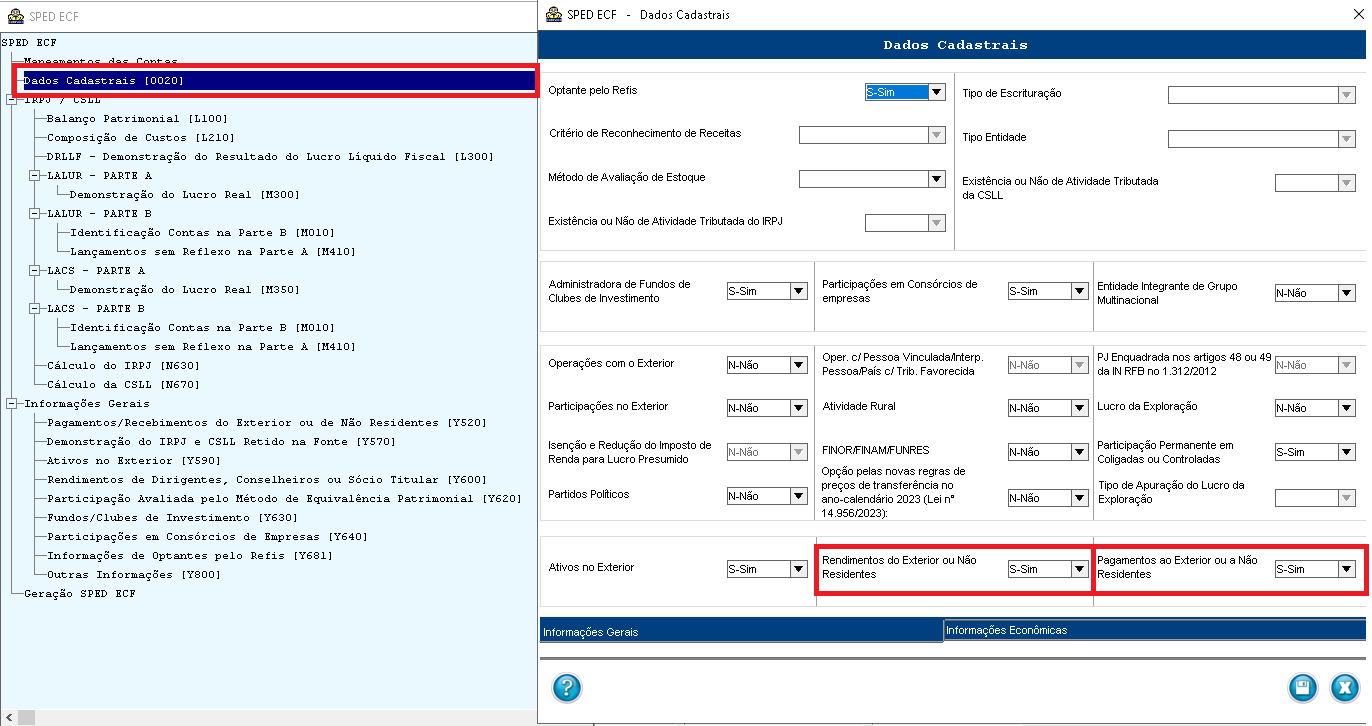1372x726 pixels.
Task: Open Método de Avaliação de Estoque dropdown
Action: [x=937, y=179]
